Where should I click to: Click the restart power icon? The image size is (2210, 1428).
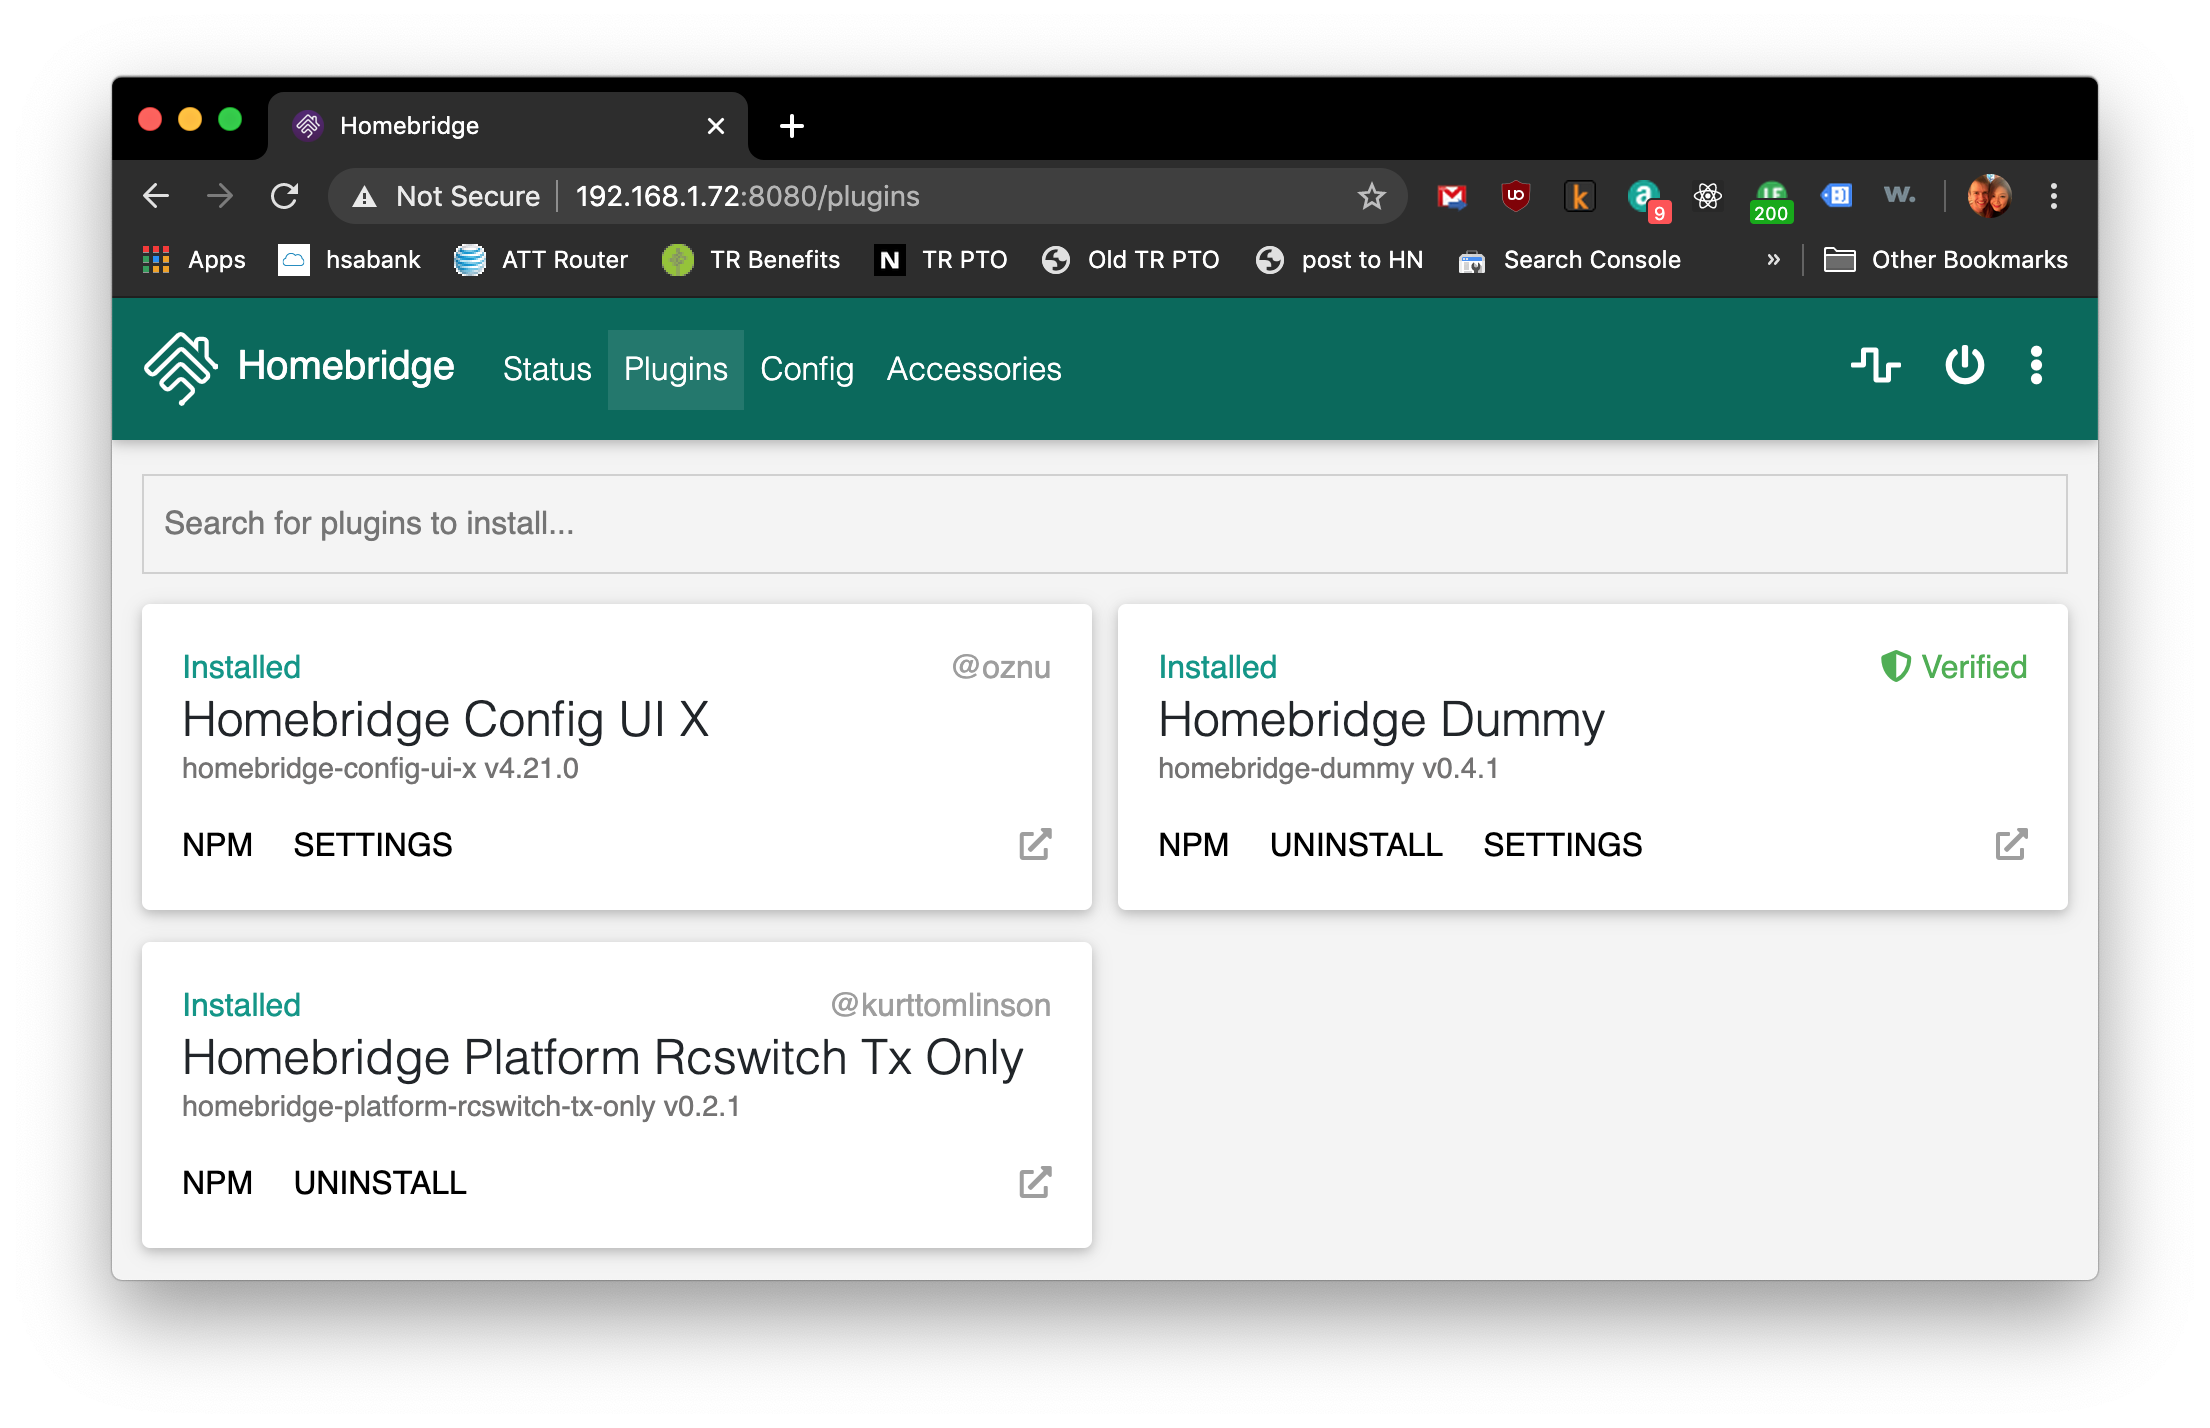(1964, 366)
